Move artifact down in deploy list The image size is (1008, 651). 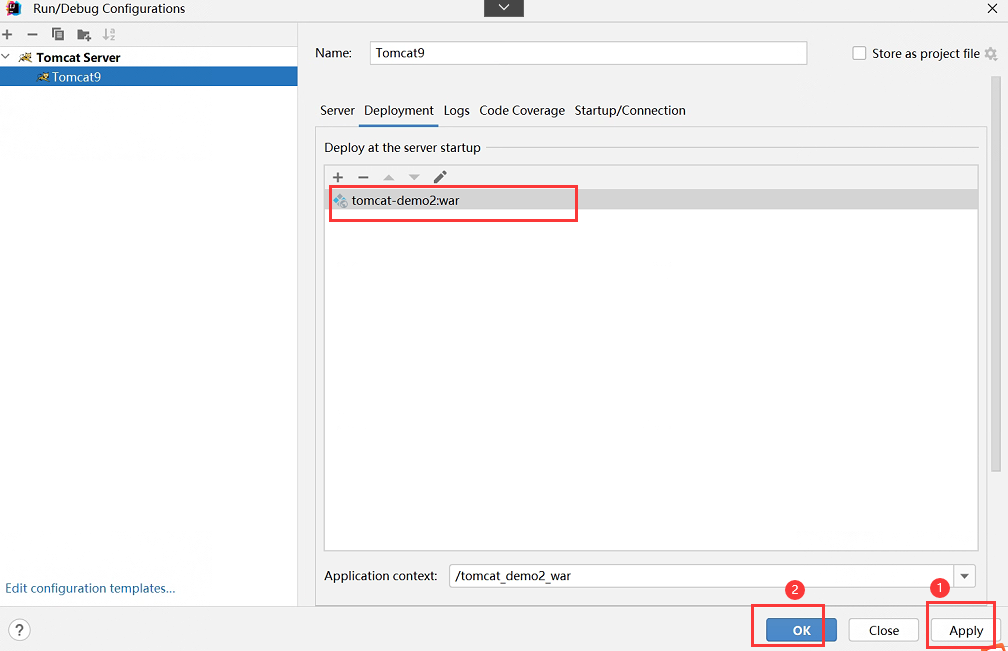point(414,177)
